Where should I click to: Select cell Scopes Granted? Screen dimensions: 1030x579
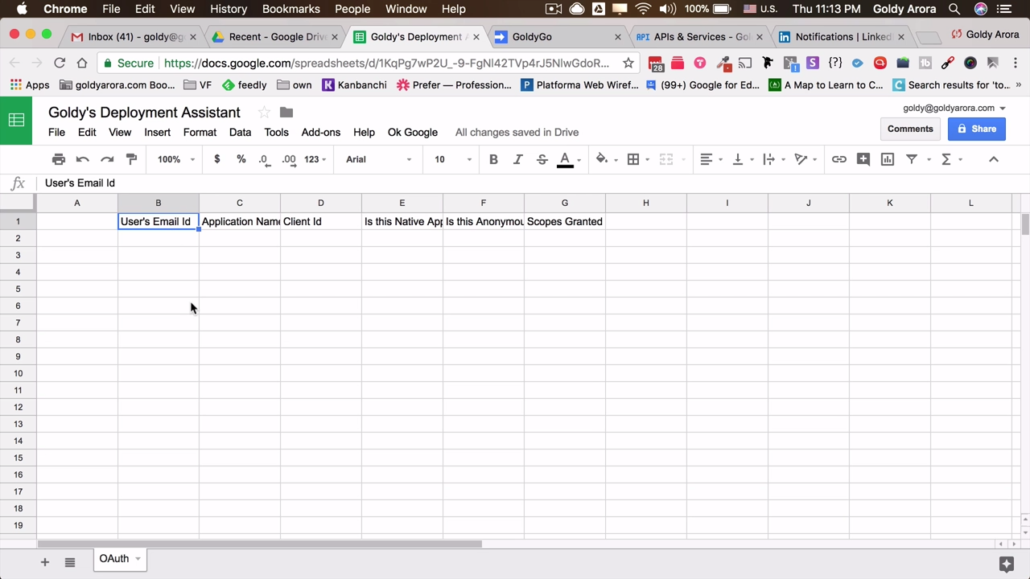click(x=565, y=221)
